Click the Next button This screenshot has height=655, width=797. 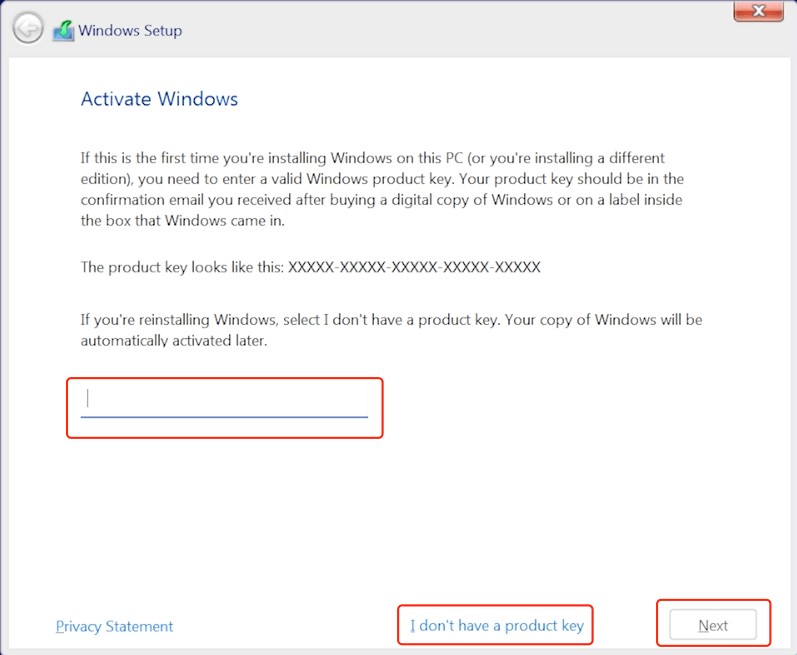713,625
